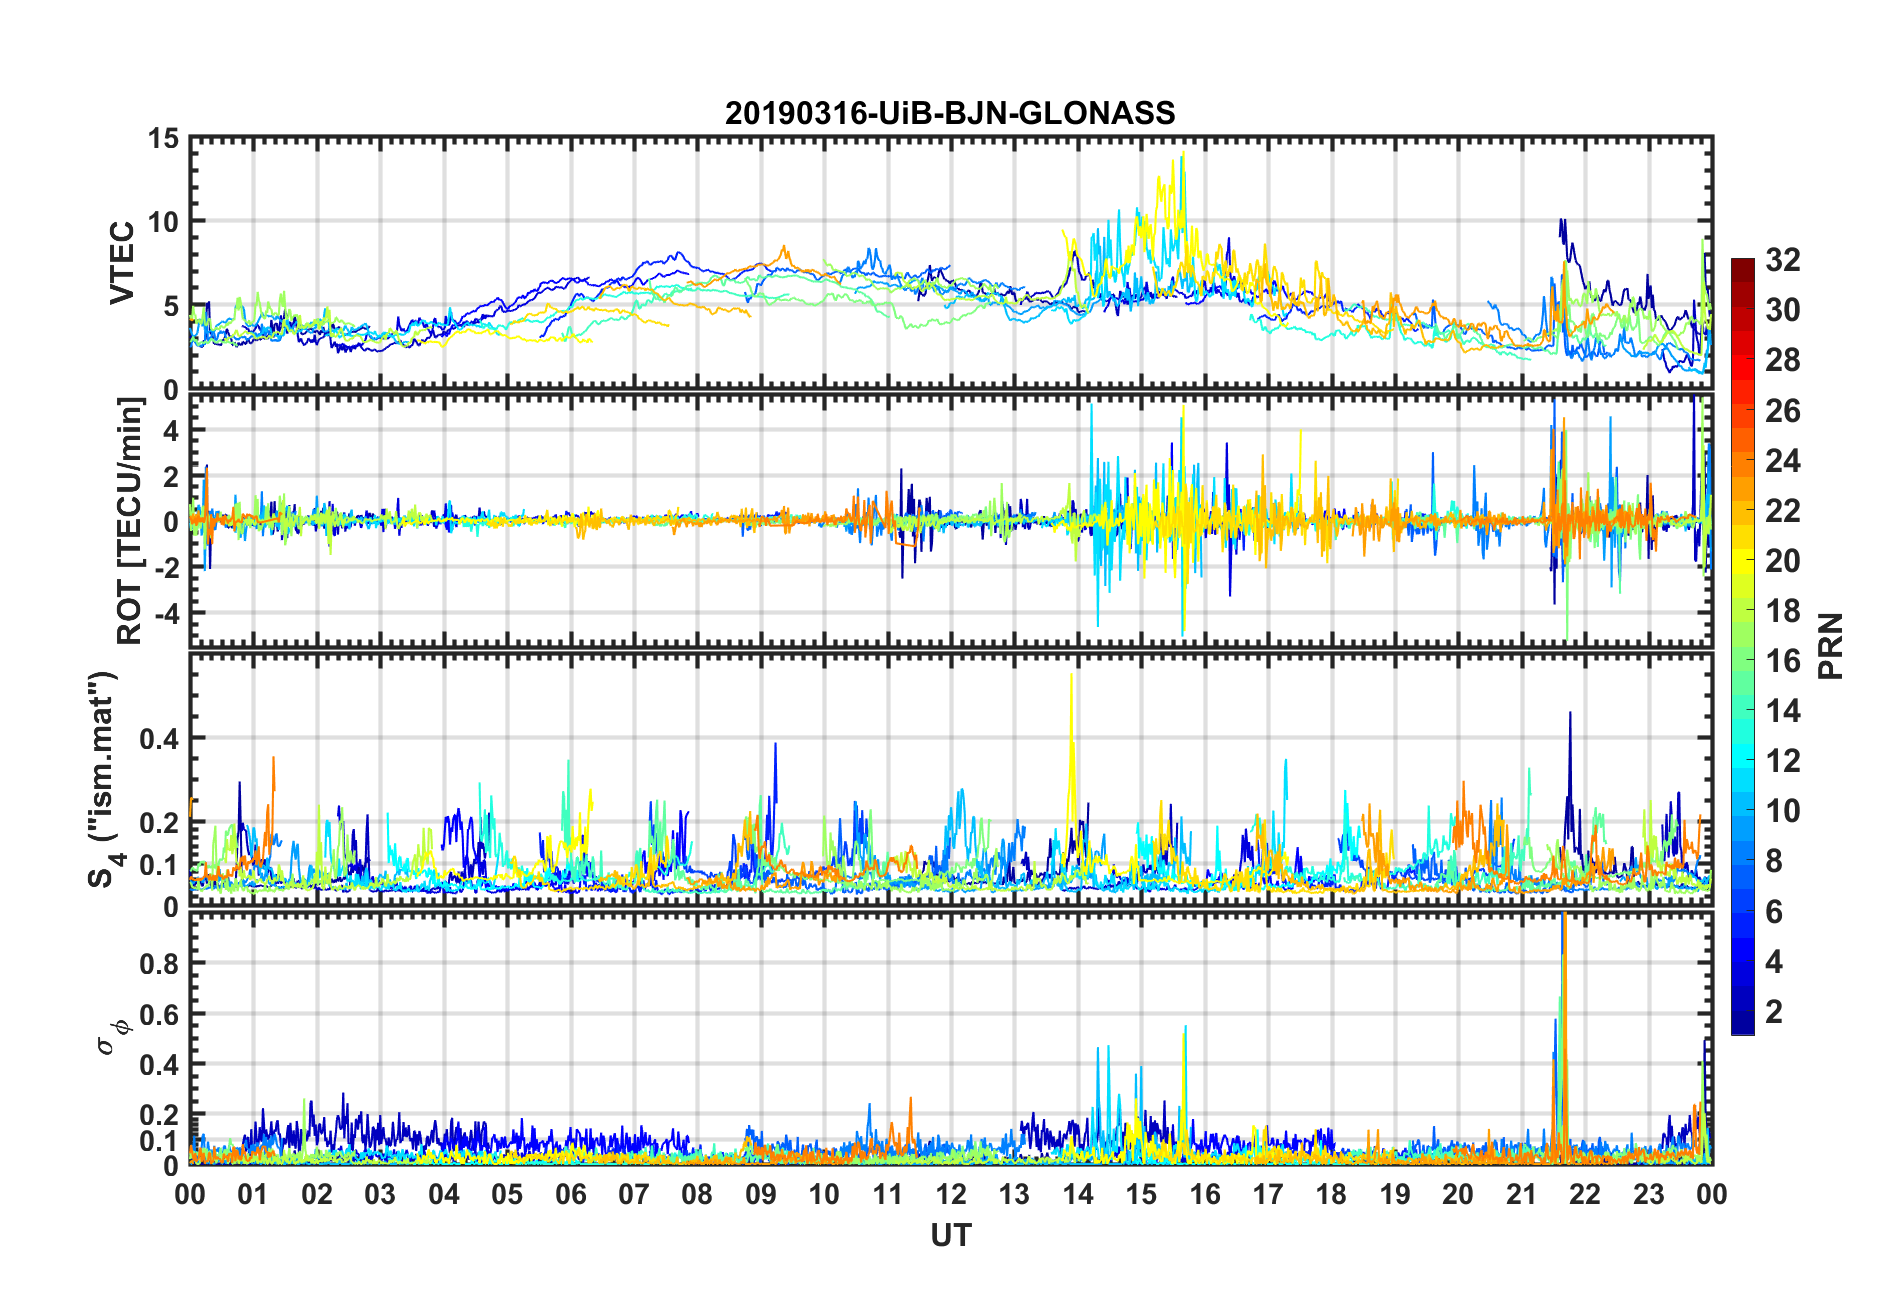Click x-axis hour label 10
Image resolution: width=1902 pixels, height=1292 pixels.
tap(824, 1194)
